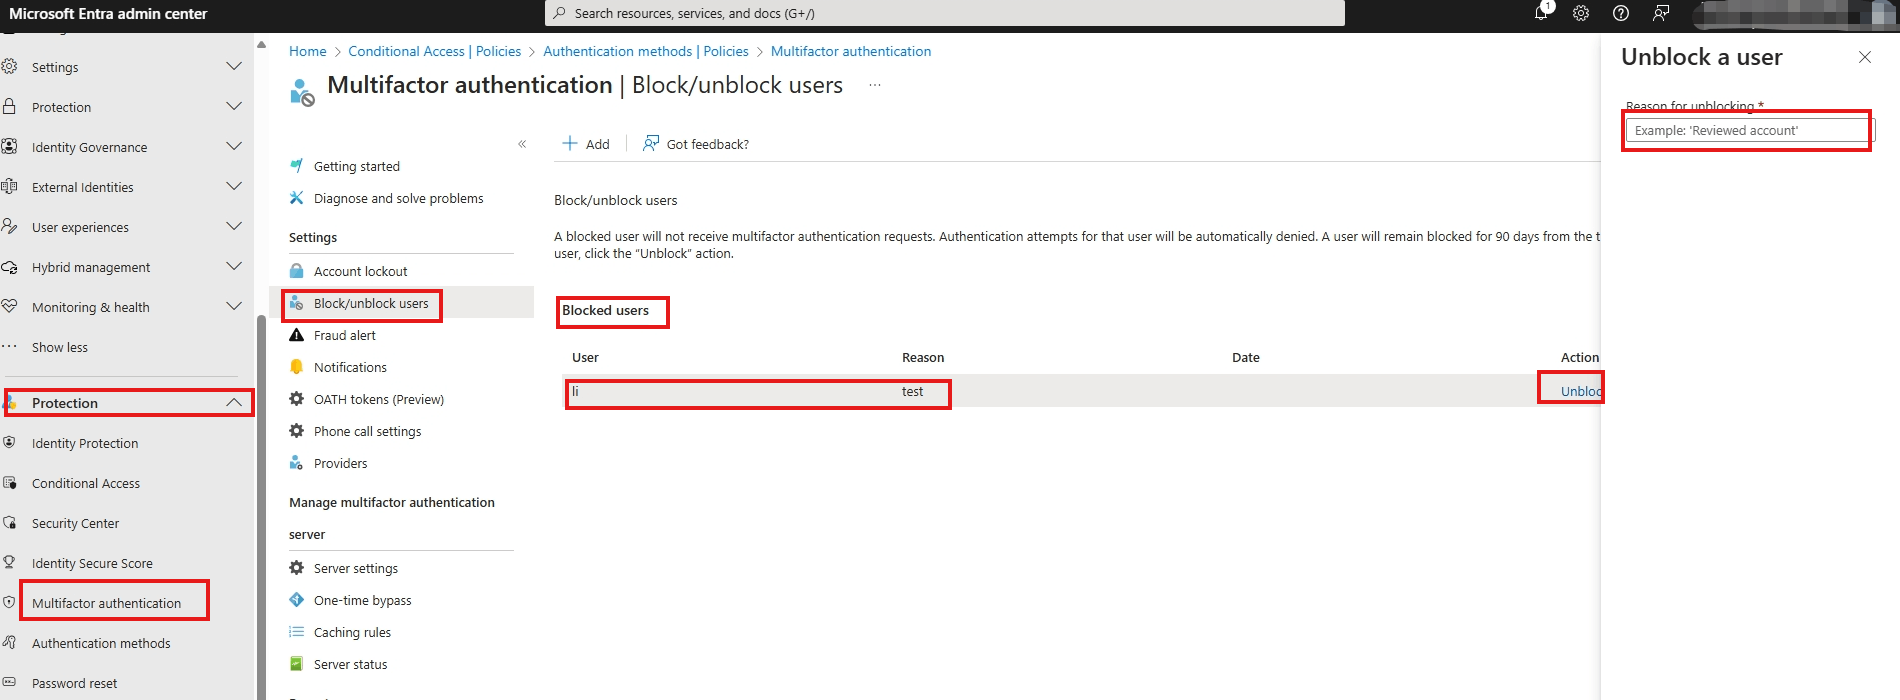This screenshot has width=1900, height=700.
Task: Open Password reset in sidebar
Action: pyautogui.click(x=74, y=683)
